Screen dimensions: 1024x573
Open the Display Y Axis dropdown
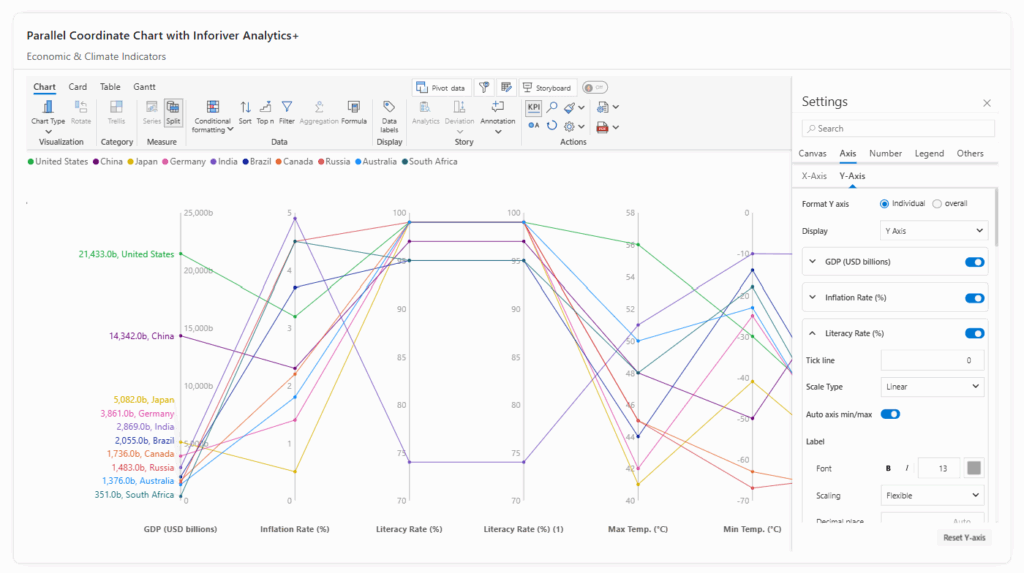pyautogui.click(x=934, y=231)
